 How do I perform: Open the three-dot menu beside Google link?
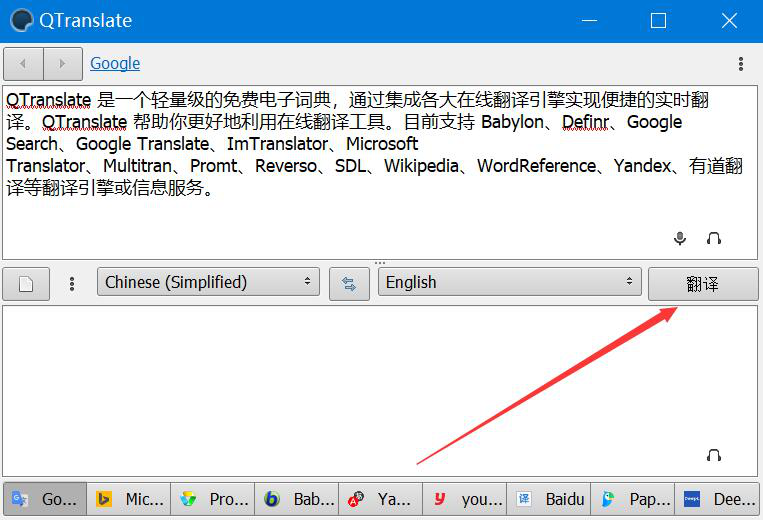pyautogui.click(x=741, y=64)
